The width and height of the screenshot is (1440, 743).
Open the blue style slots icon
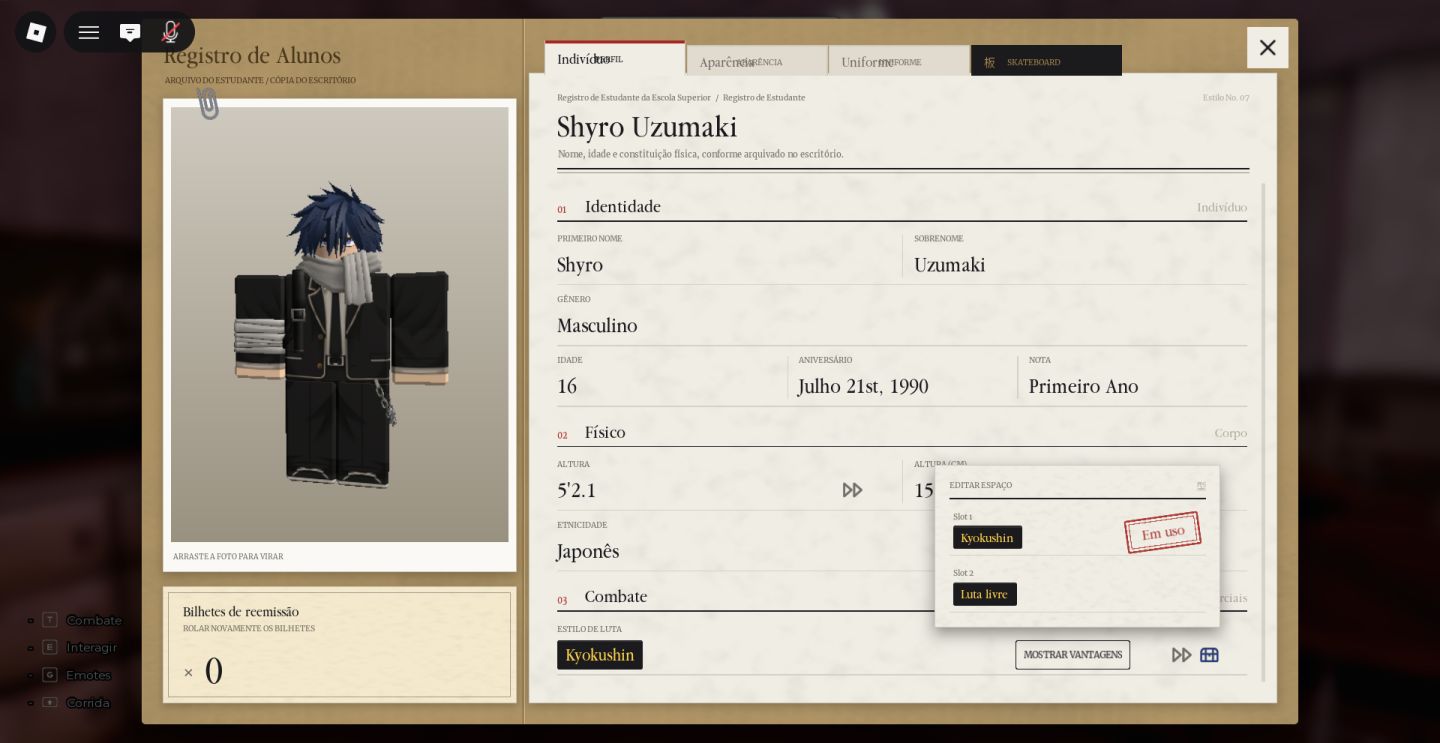click(1209, 655)
